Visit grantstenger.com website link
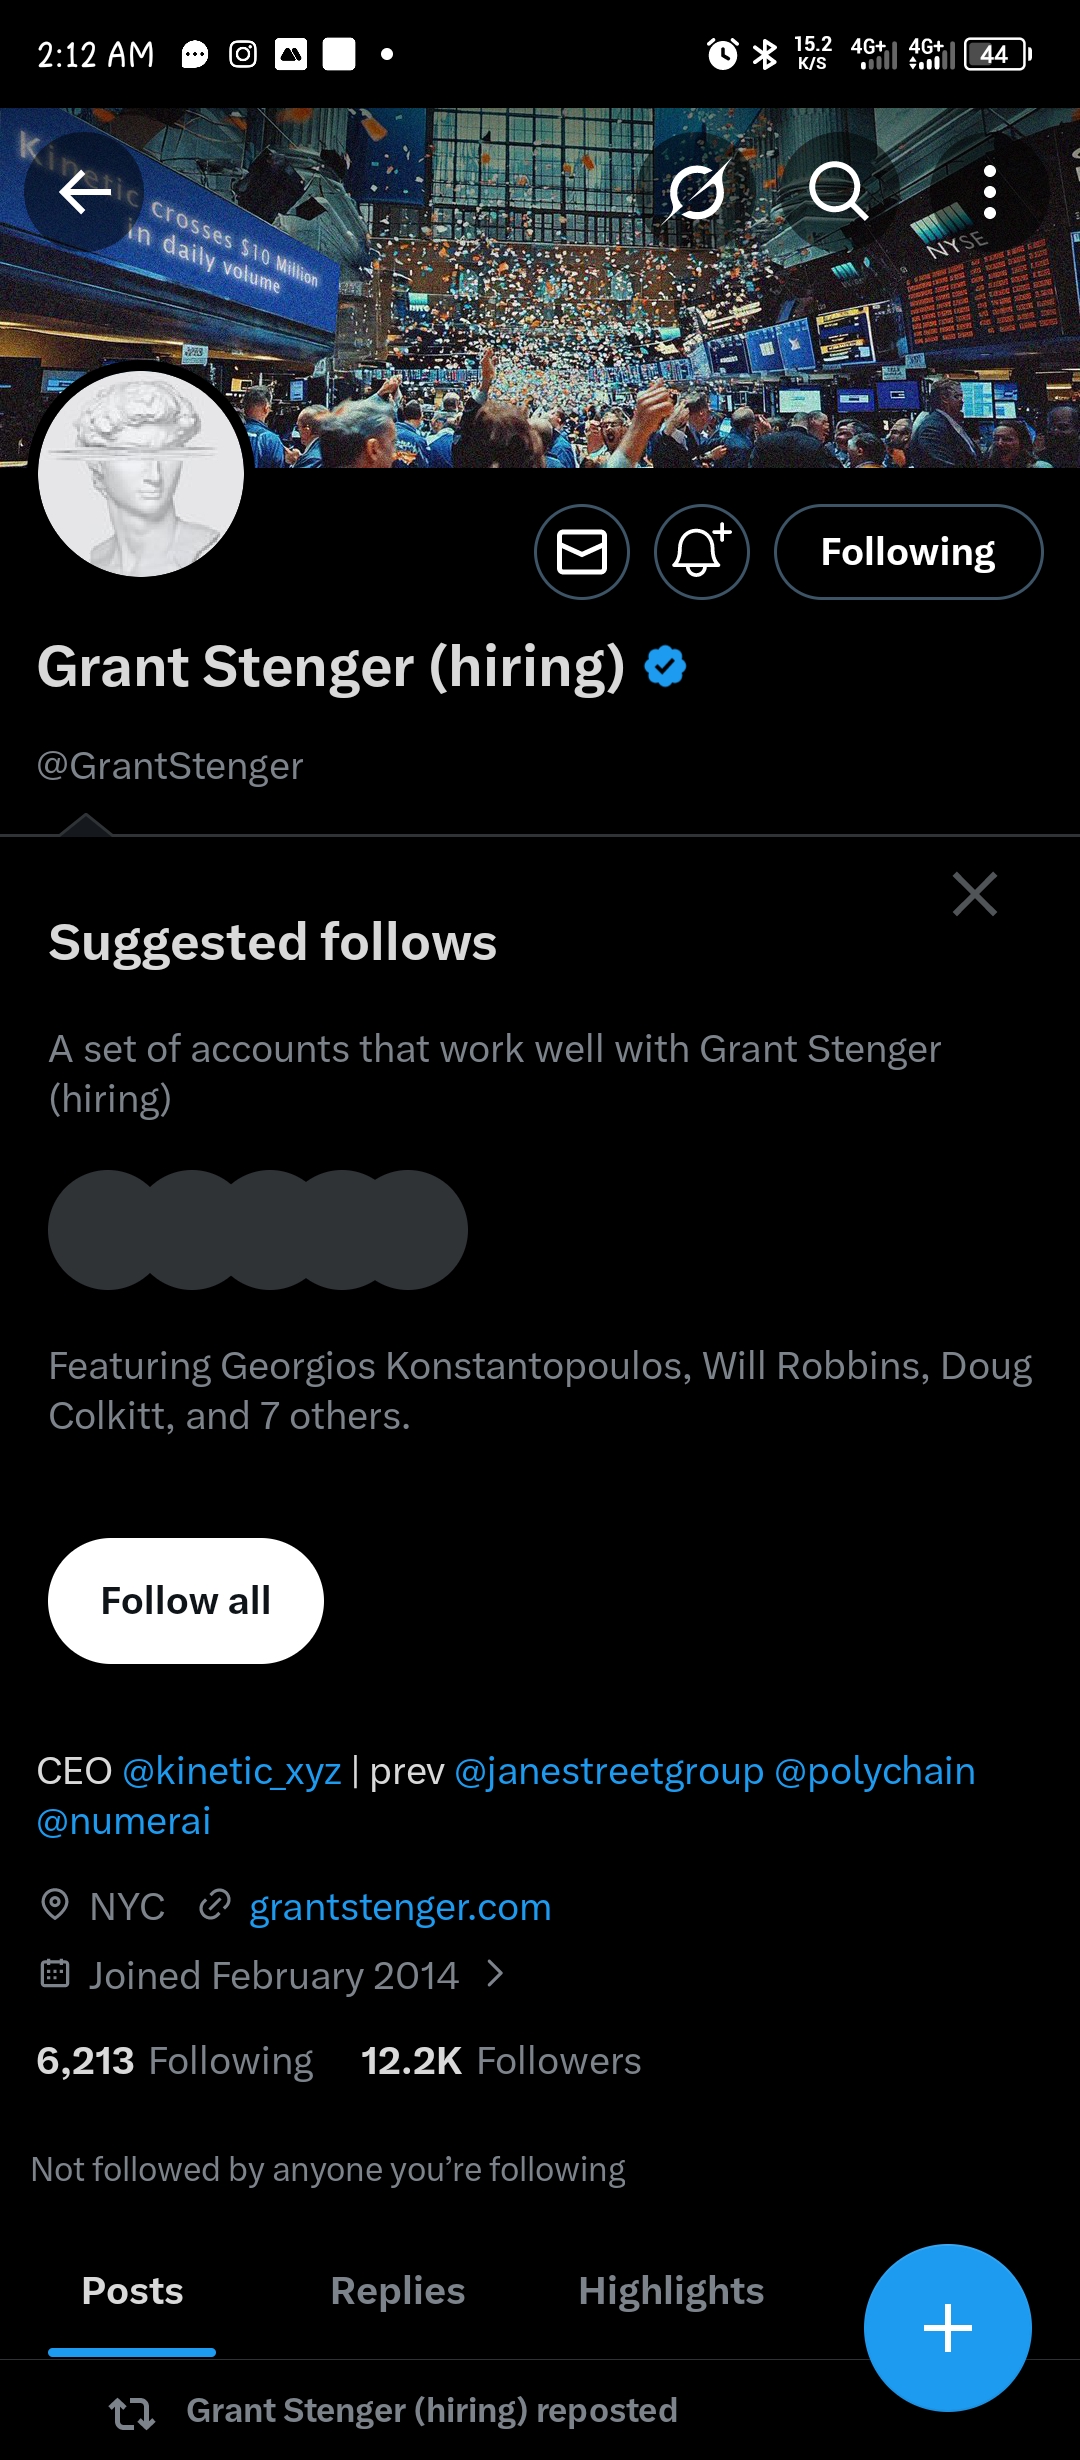 [400, 1907]
